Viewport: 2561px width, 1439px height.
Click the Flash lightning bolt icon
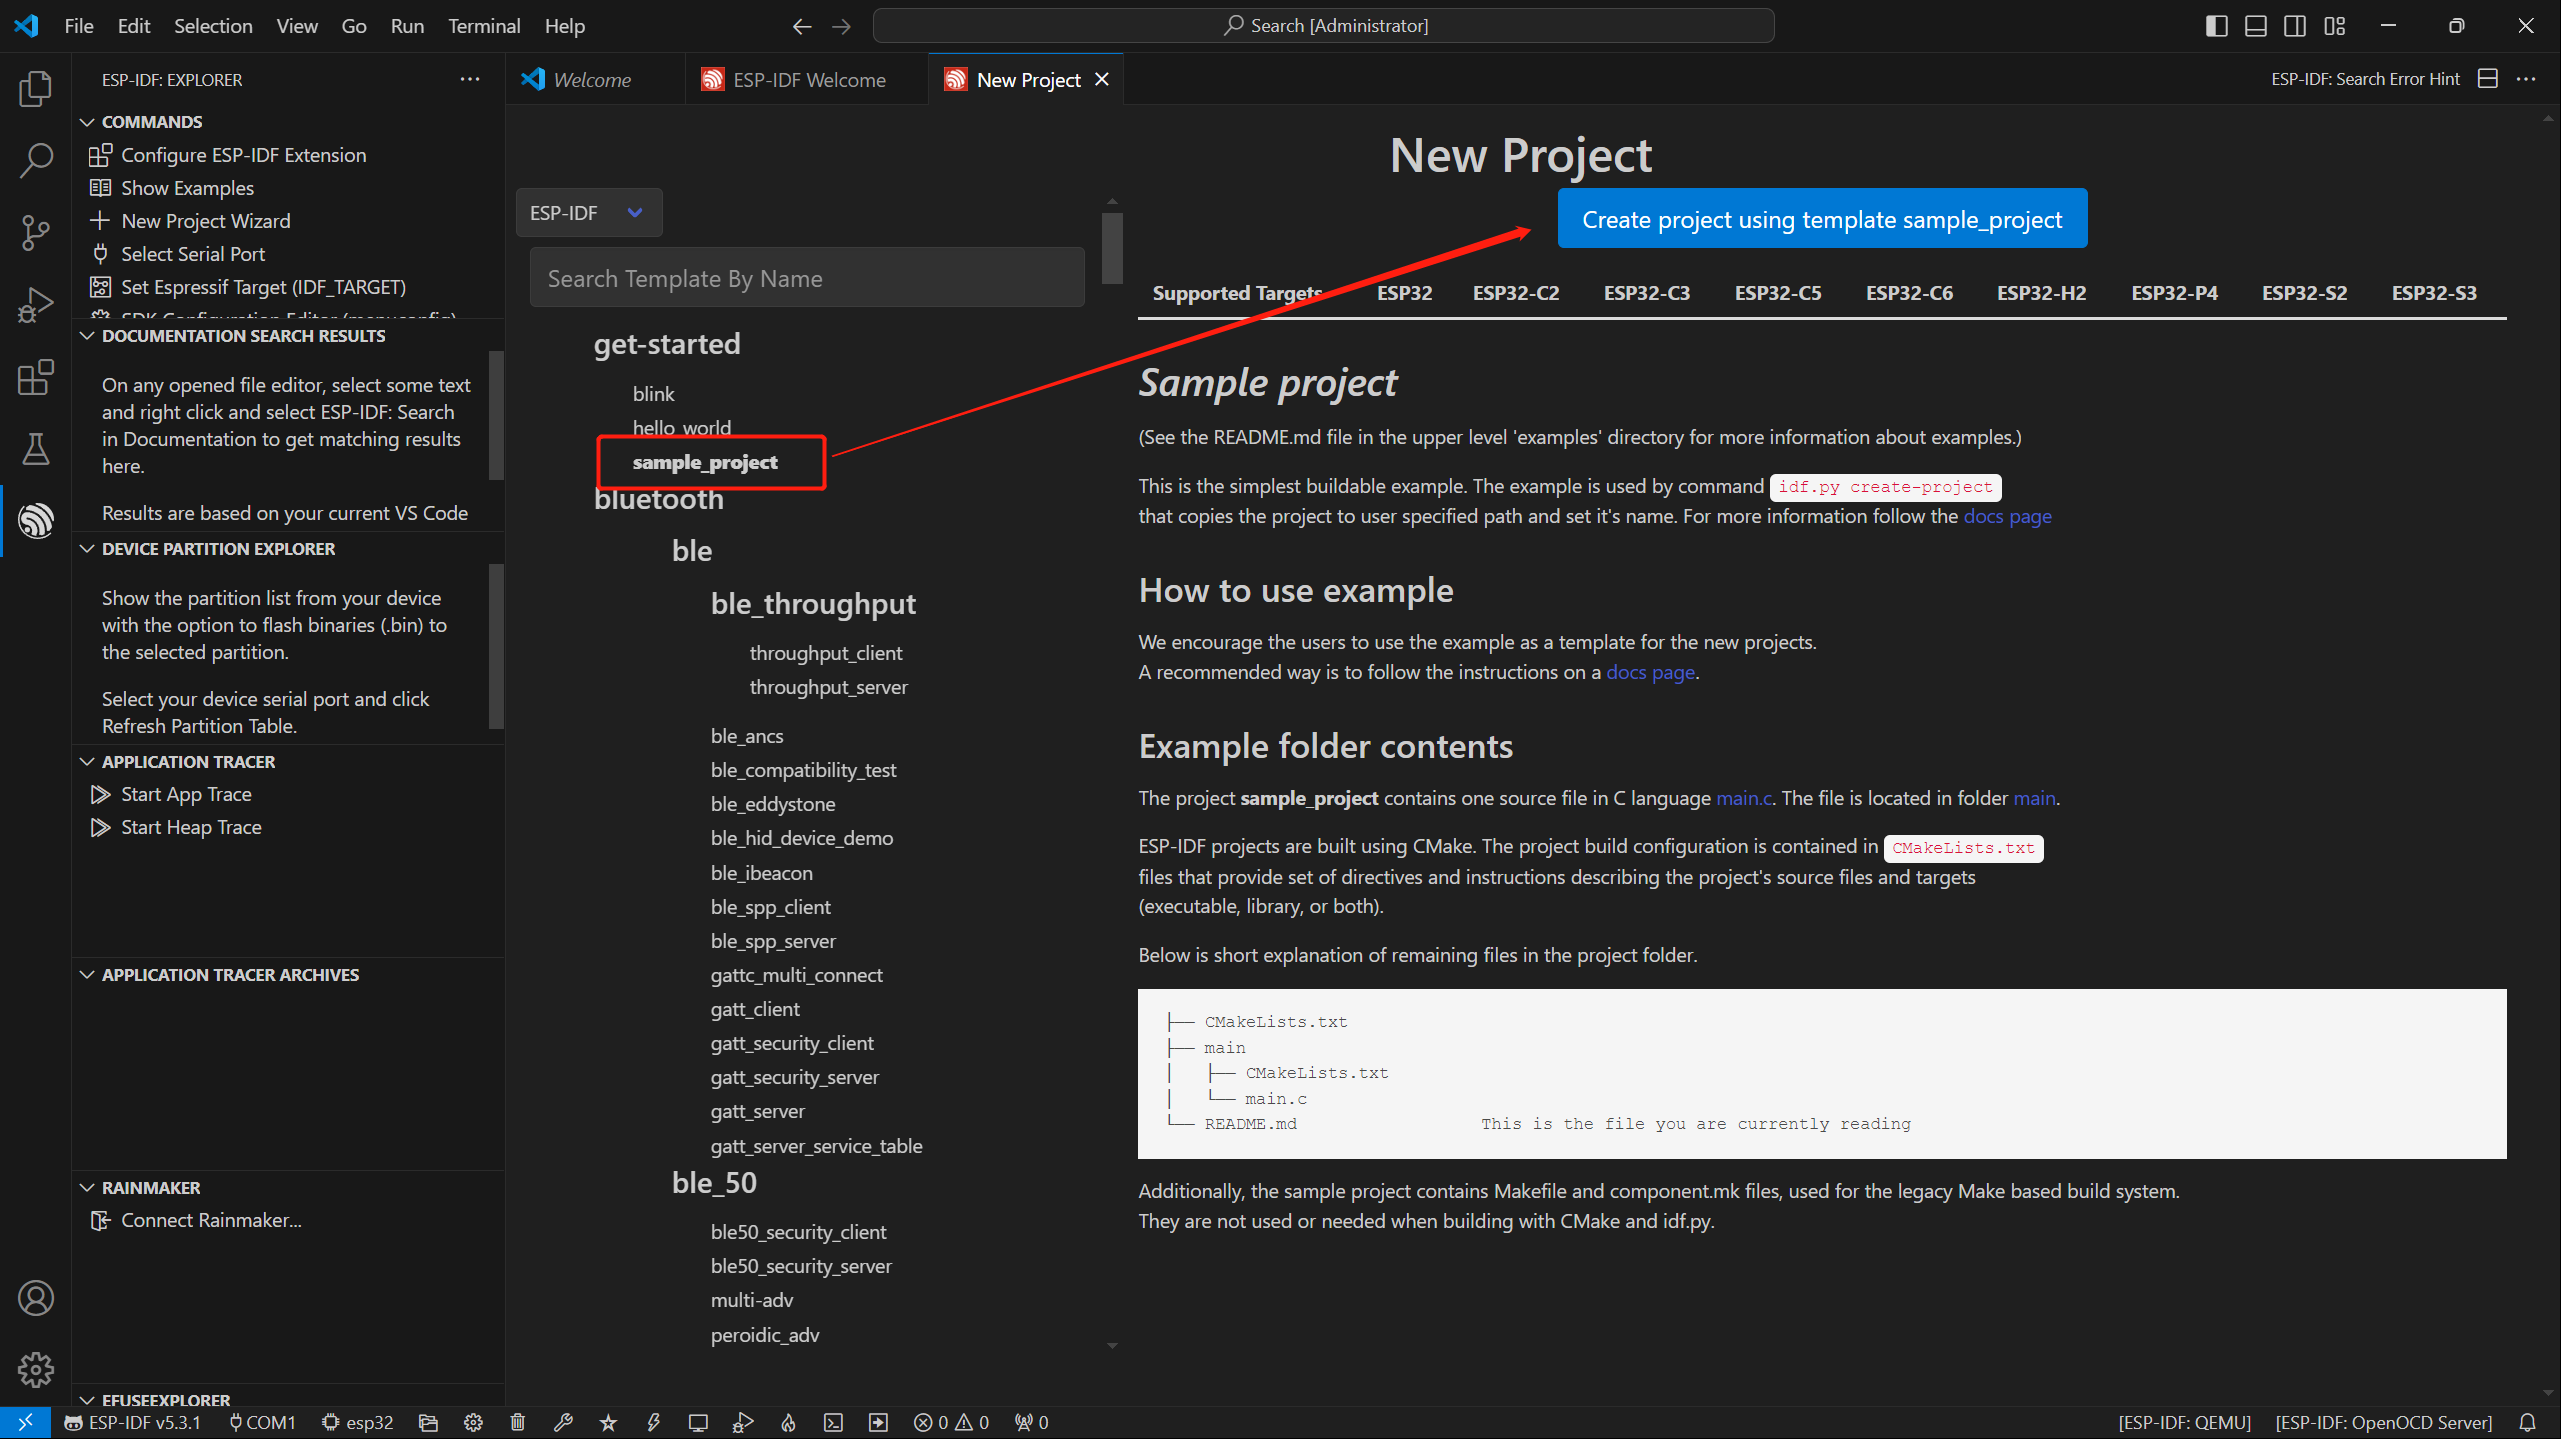tap(653, 1422)
